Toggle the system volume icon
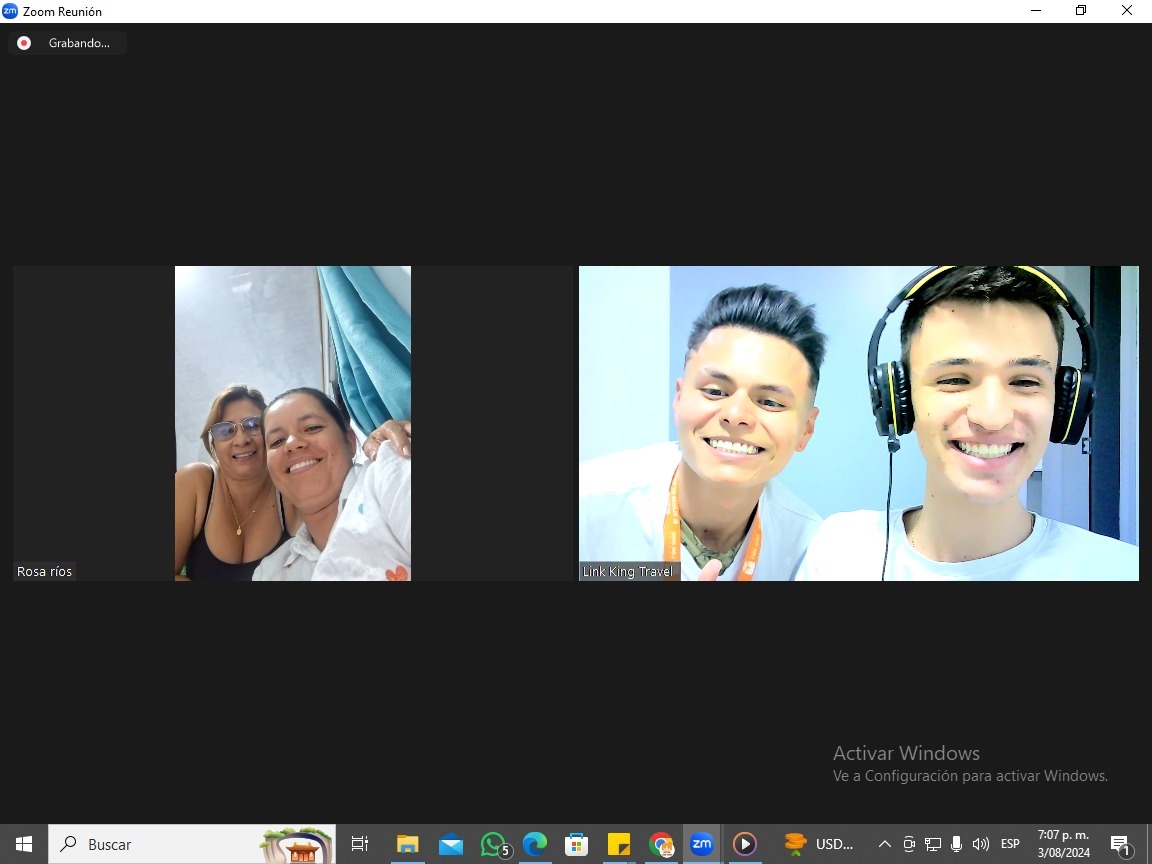This screenshot has width=1152, height=864. [x=980, y=844]
